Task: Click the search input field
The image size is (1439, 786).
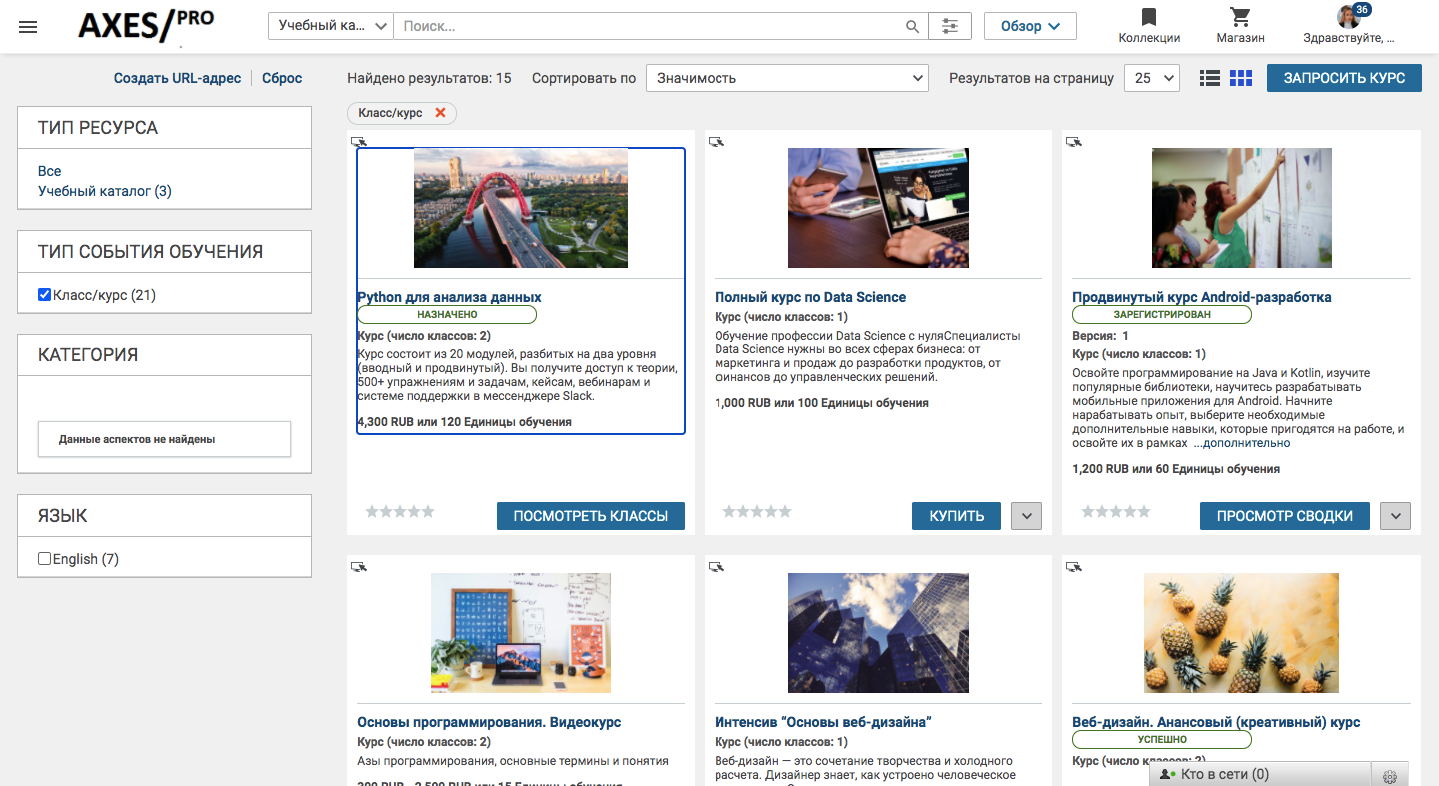Action: (x=650, y=26)
